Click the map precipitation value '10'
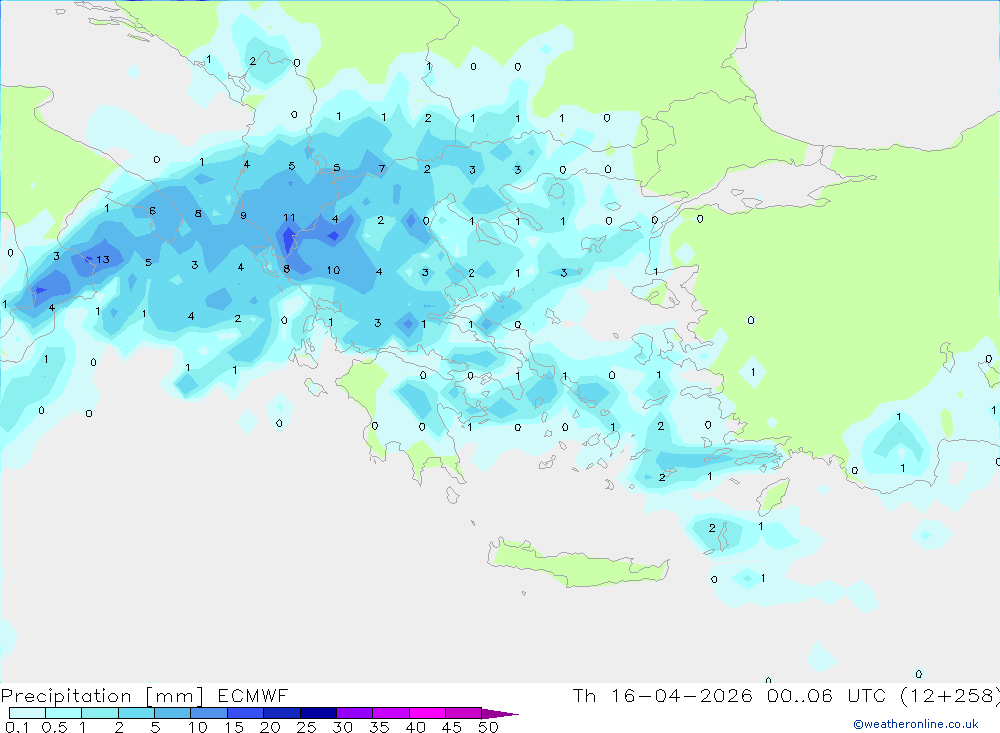The width and height of the screenshot is (1000, 733). pos(333,270)
